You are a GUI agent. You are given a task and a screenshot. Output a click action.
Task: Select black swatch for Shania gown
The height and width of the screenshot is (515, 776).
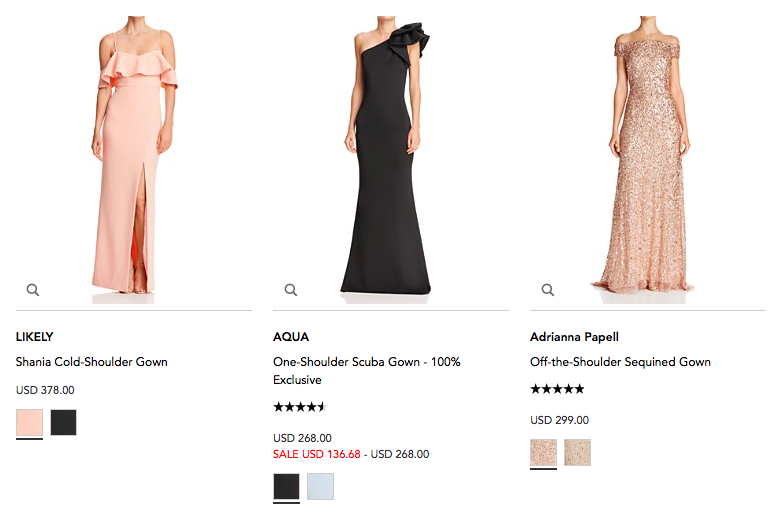pyautogui.click(x=64, y=423)
